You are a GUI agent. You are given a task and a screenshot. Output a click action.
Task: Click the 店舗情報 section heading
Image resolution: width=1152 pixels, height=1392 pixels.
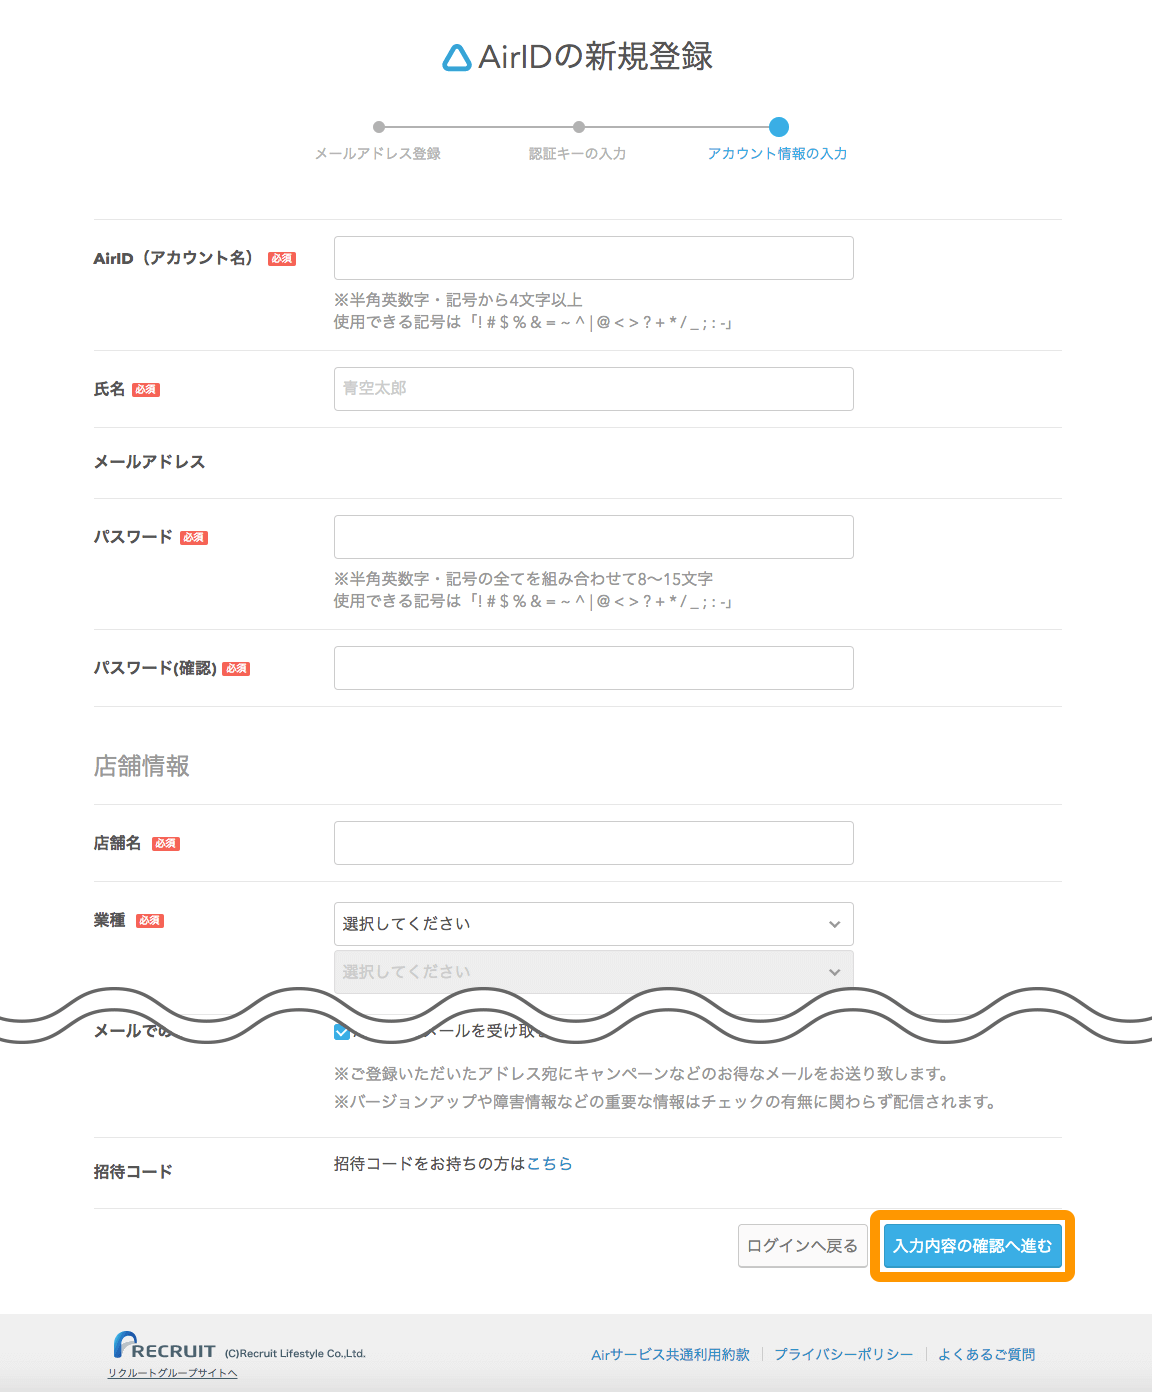(x=142, y=766)
